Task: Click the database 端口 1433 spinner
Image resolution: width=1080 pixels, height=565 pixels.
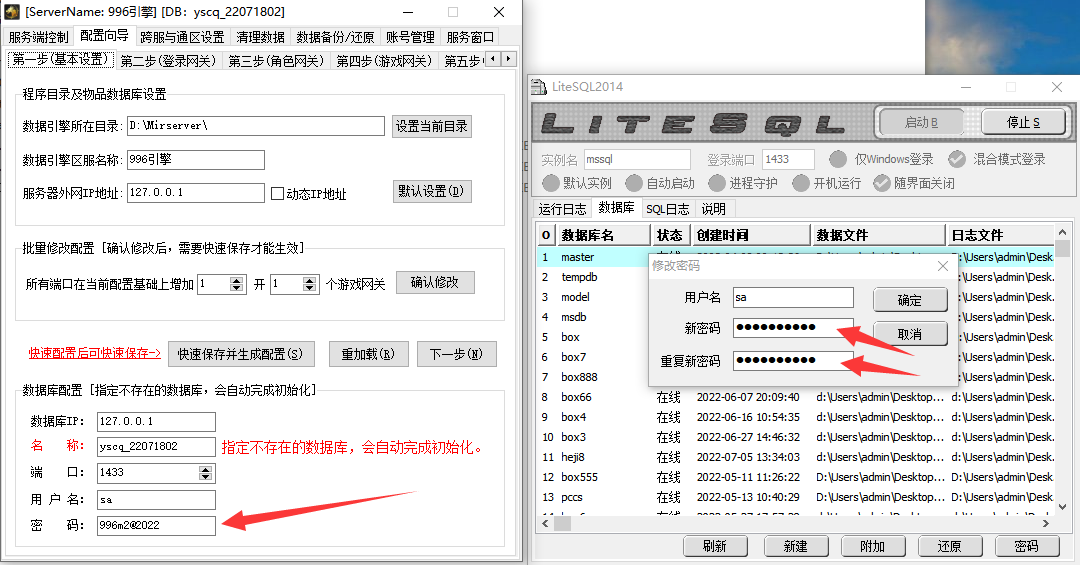Action: point(207,473)
